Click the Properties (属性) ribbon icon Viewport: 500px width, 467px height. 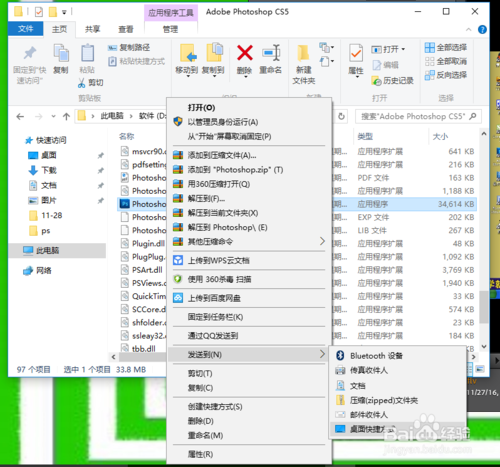click(x=356, y=53)
